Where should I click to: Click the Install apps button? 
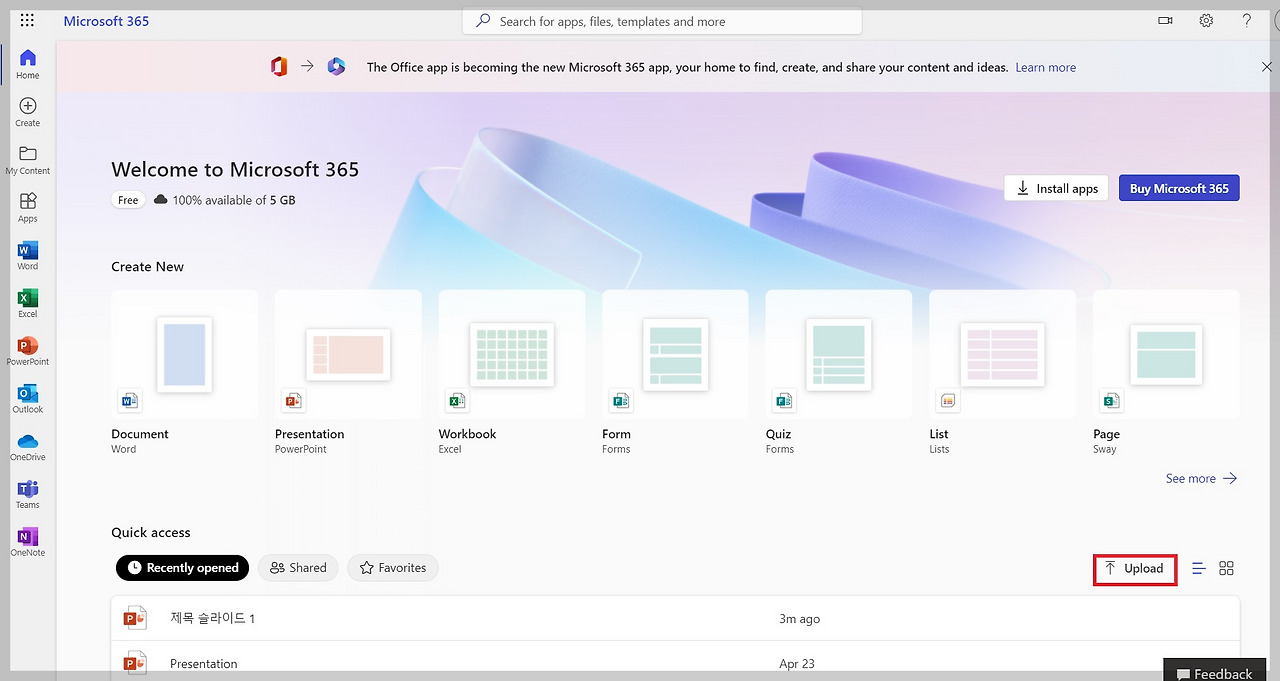1056,188
